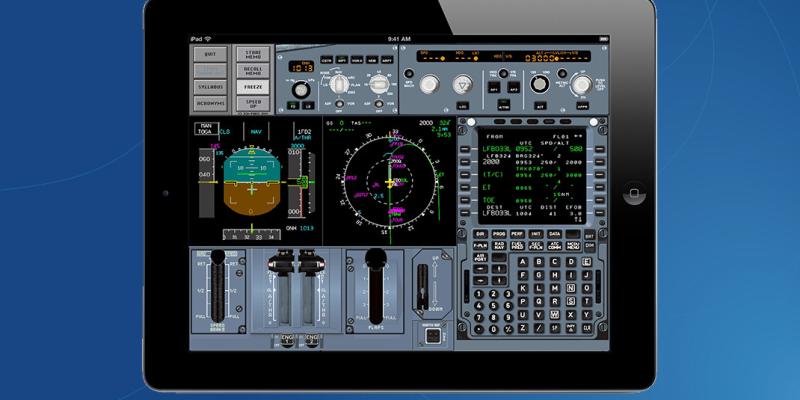
Task: Click the FCU speed selector knob
Action: coord(430,84)
